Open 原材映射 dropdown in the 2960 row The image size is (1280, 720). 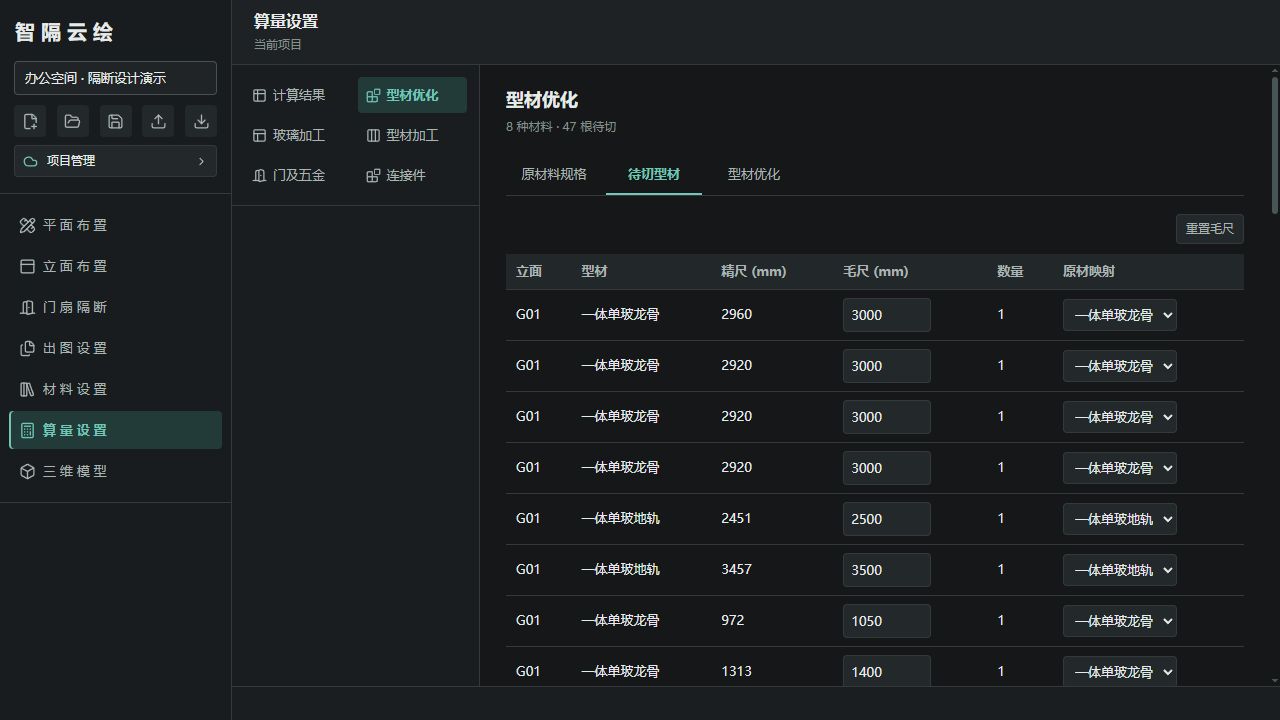pos(1119,315)
